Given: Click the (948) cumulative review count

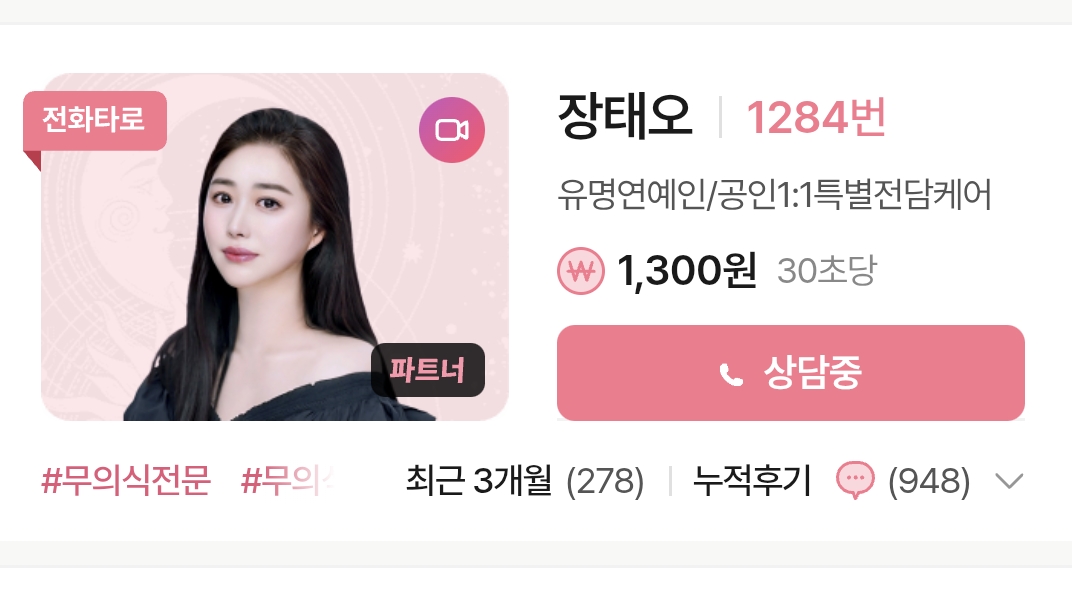Looking at the screenshot, I should (929, 481).
